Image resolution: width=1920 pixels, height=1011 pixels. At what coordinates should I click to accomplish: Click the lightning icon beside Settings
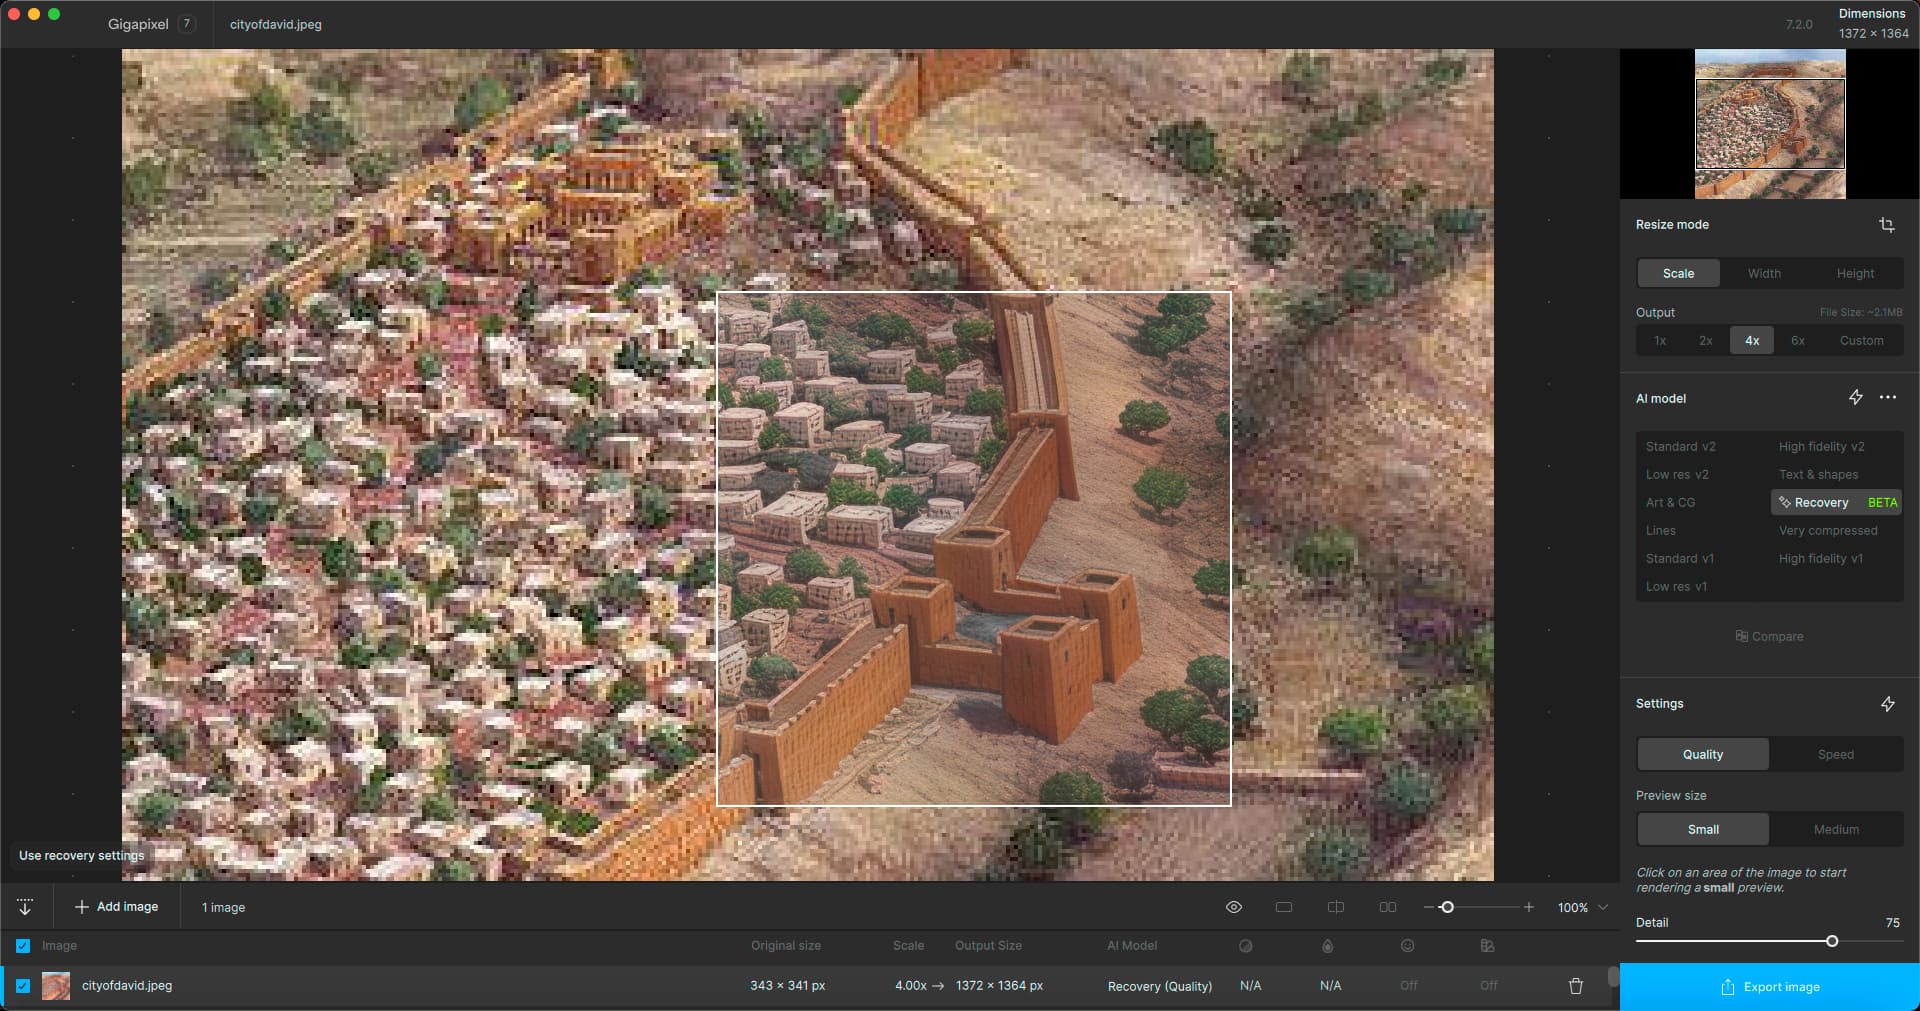1887,704
